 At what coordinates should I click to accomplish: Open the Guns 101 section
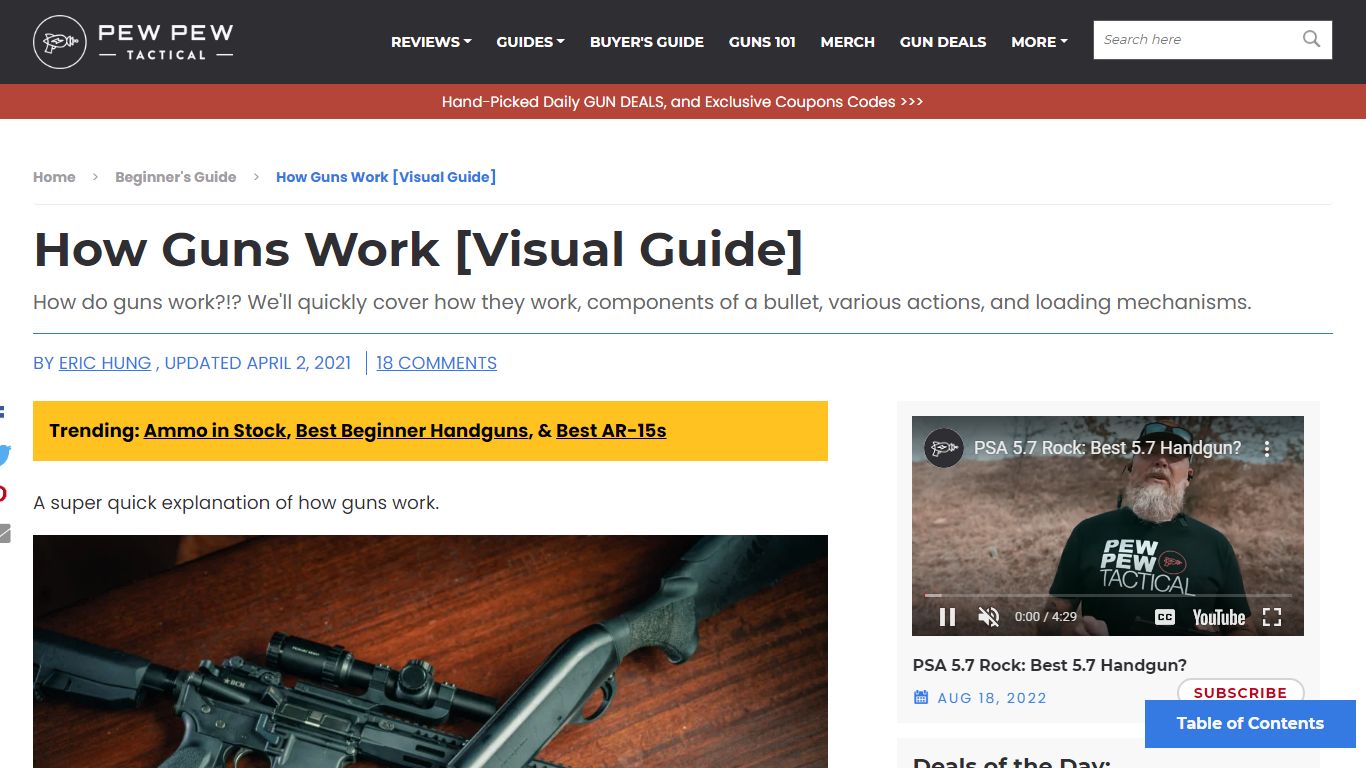[x=762, y=42]
